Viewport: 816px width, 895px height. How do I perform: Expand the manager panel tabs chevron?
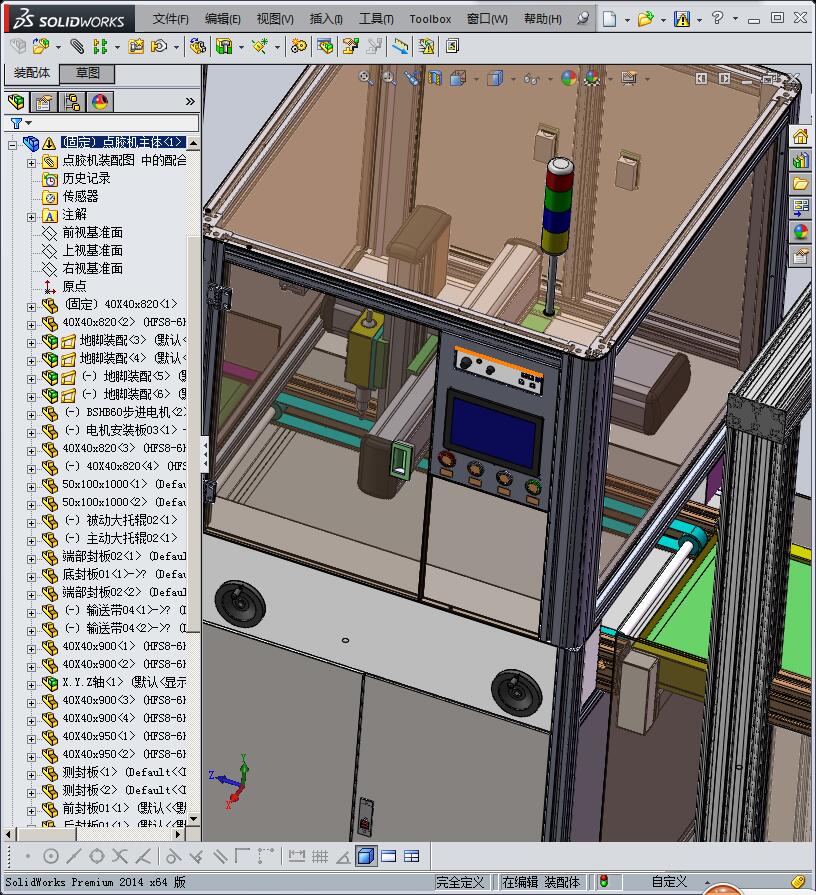click(190, 102)
